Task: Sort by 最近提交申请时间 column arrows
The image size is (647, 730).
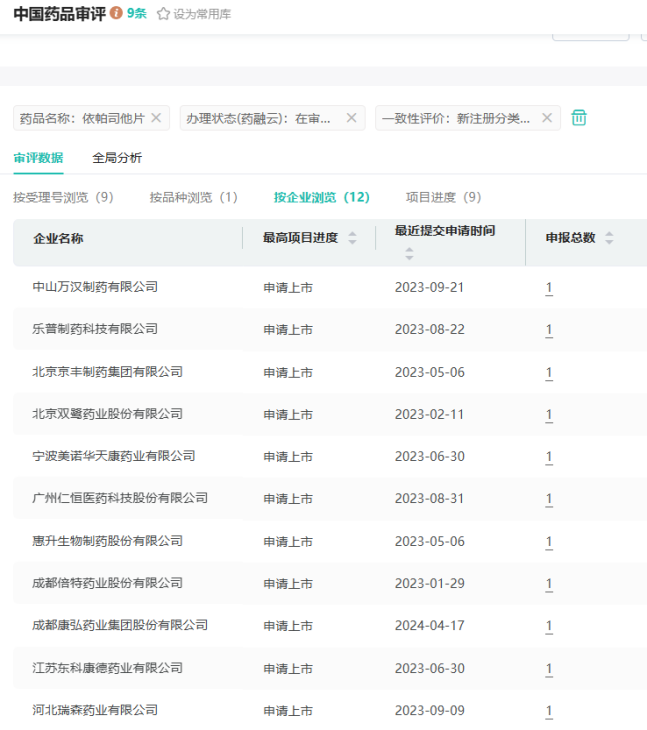Action: click(409, 254)
